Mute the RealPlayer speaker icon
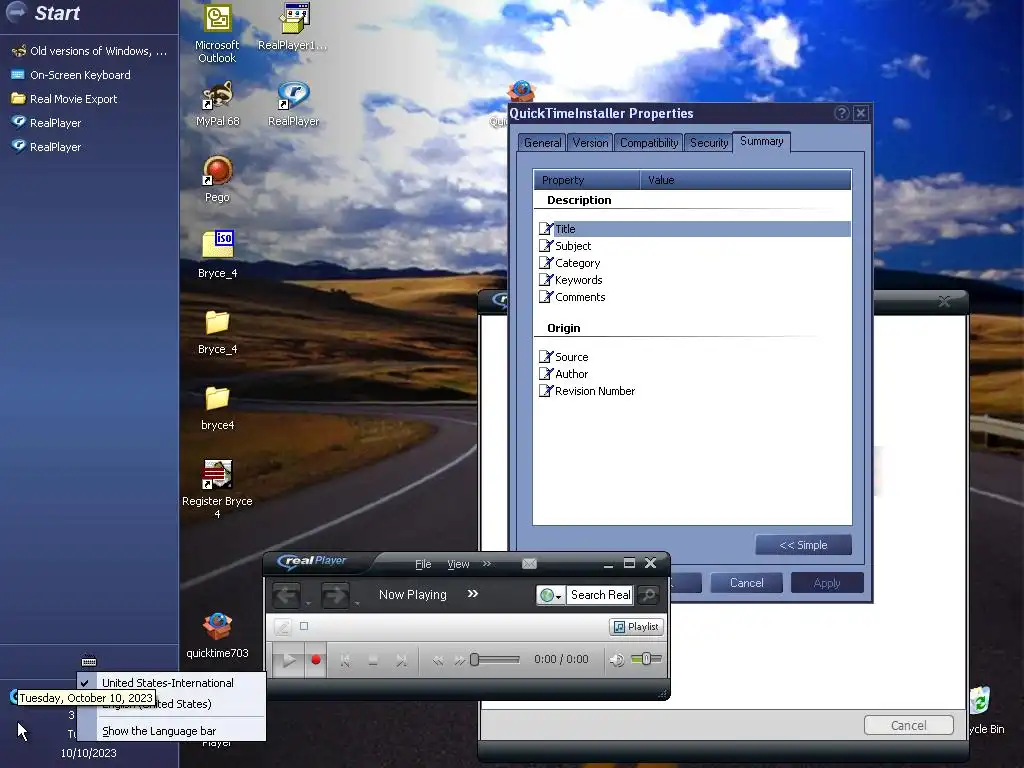This screenshot has height=768, width=1024. coord(616,660)
